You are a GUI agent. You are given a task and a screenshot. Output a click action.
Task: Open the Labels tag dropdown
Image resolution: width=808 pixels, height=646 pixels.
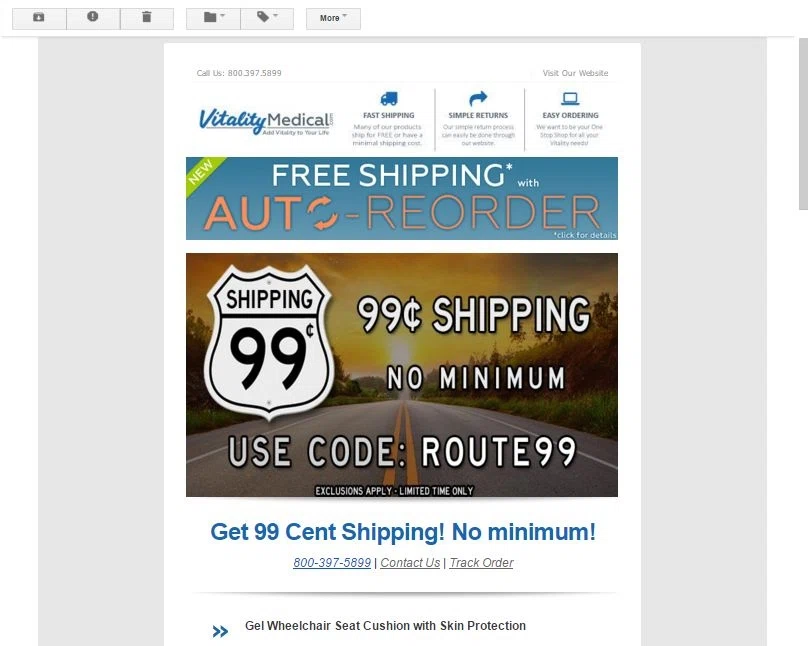click(x=267, y=18)
